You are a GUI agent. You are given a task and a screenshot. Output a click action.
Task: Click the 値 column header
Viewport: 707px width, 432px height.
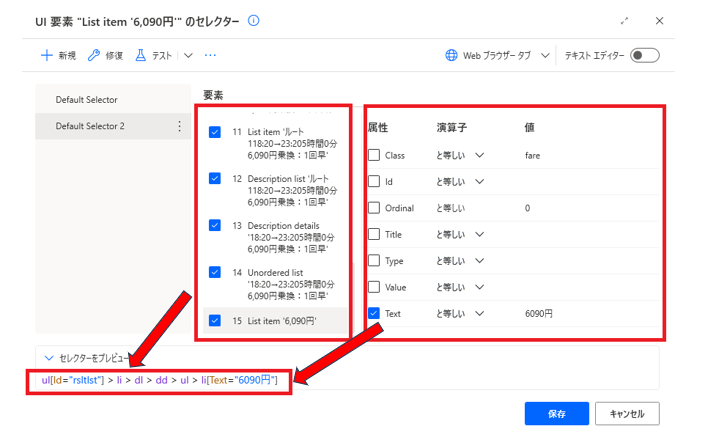point(529,128)
